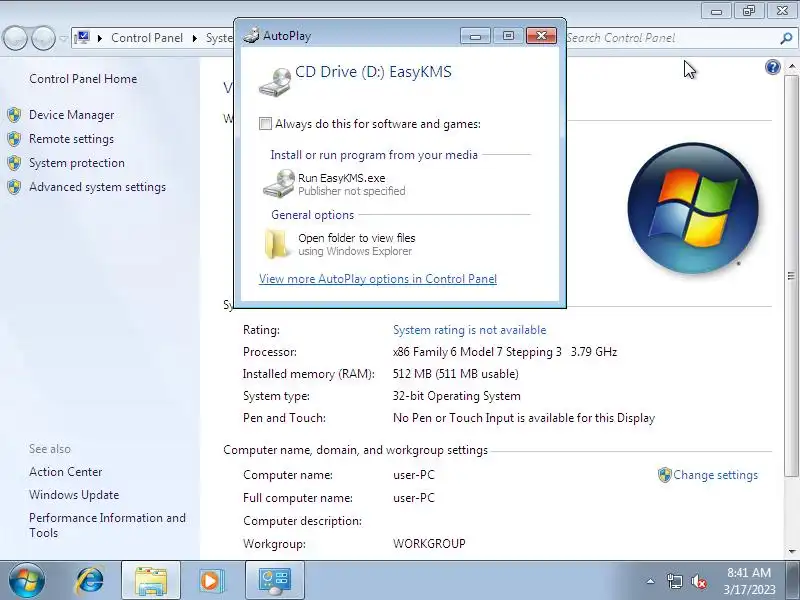The width and height of the screenshot is (800, 600).
Task: Click the search magnifier icon
Action: tap(786, 38)
